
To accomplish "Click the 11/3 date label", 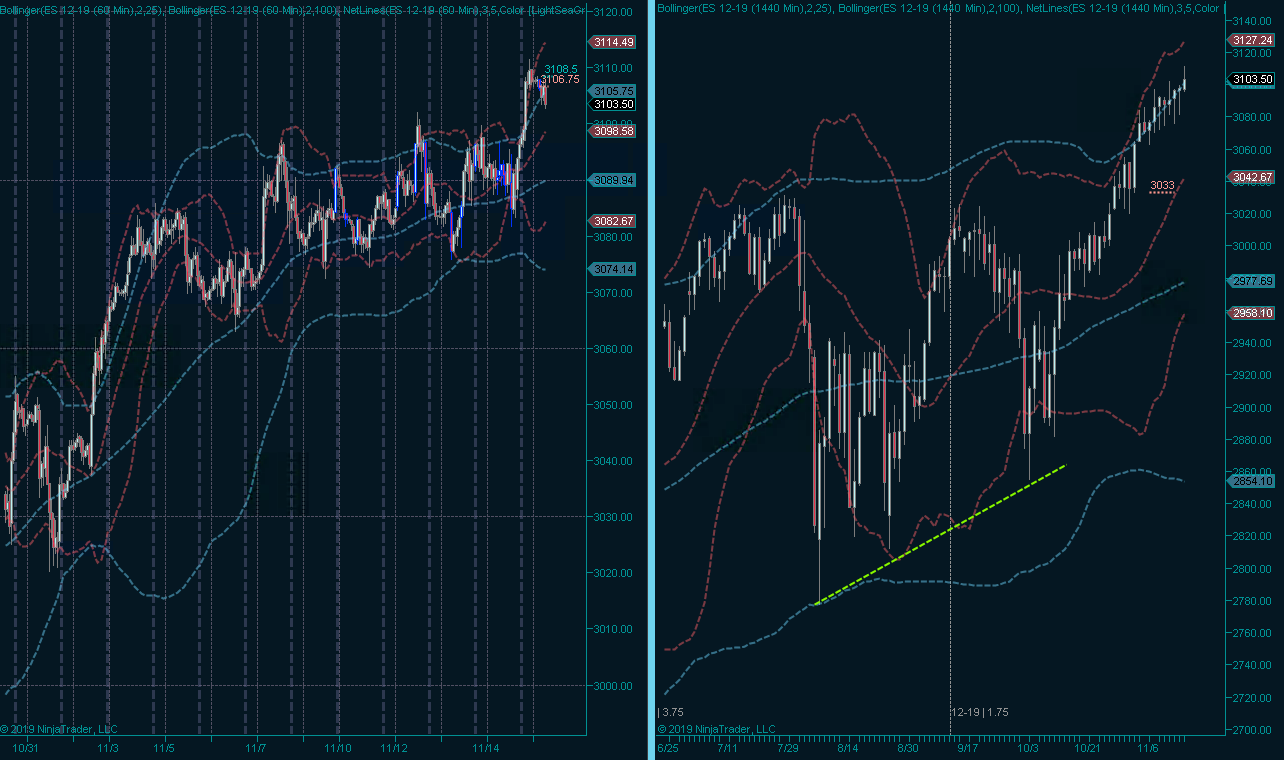I will click(108, 748).
